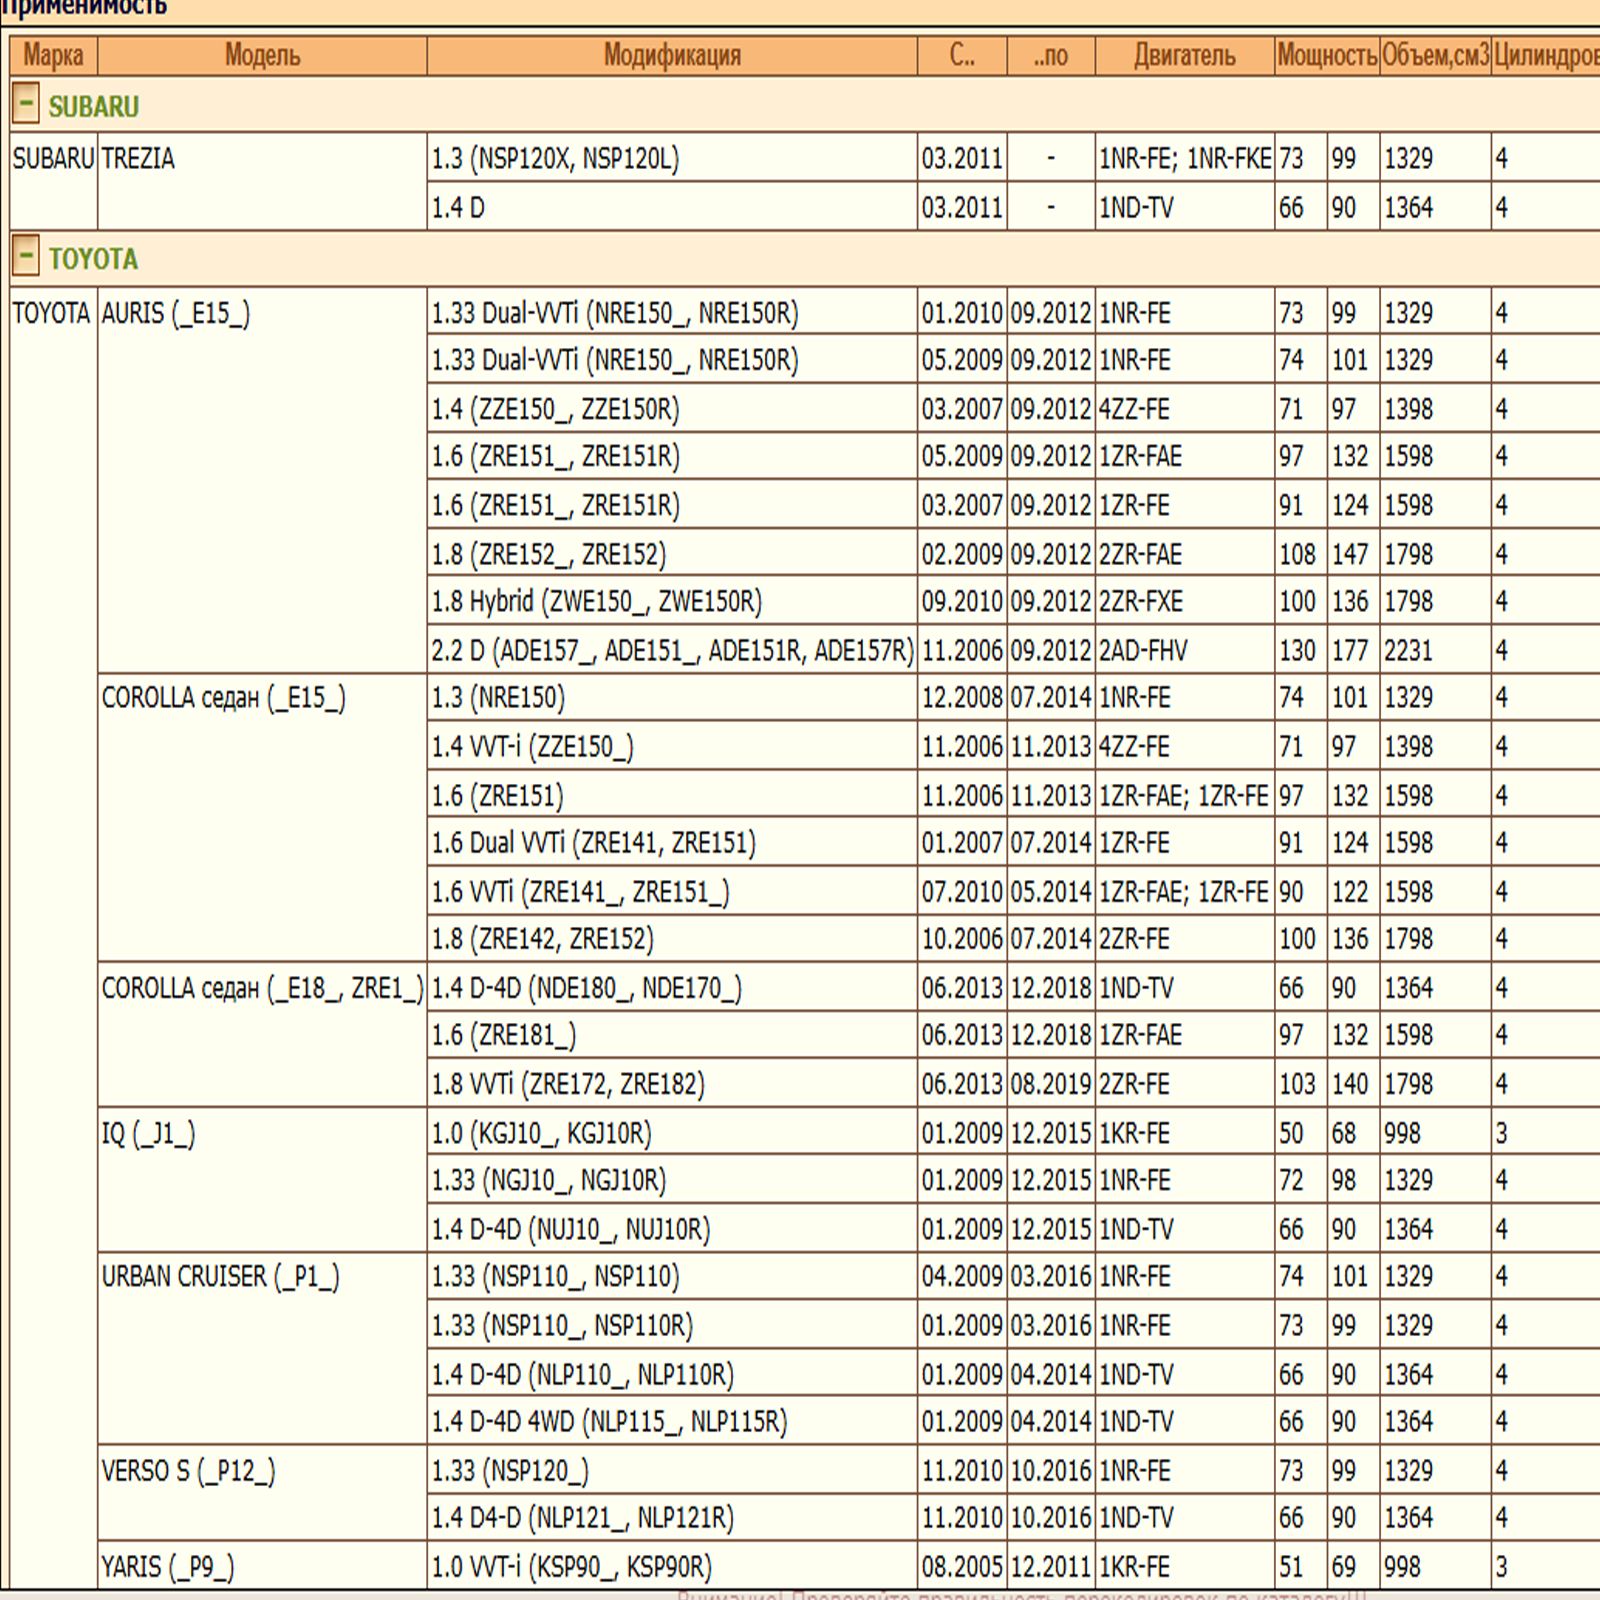
Task: Click the Марка column header
Action: click(x=53, y=55)
